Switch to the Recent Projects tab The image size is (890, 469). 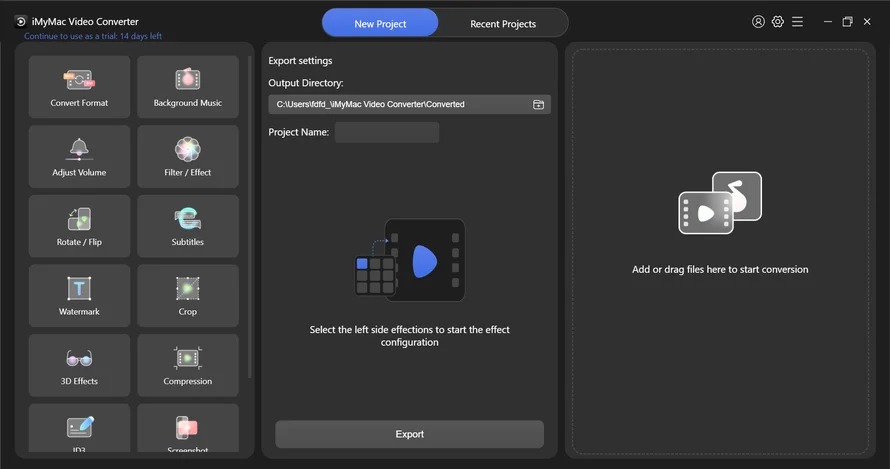pos(503,23)
